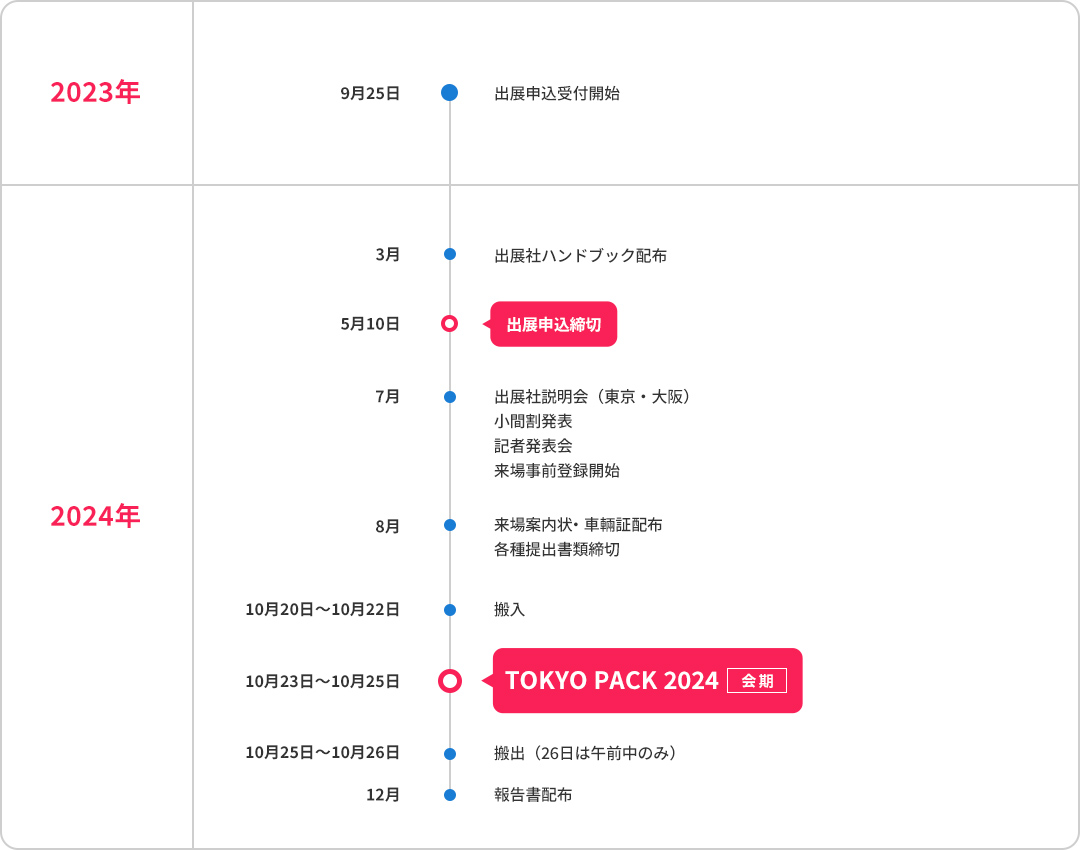Viewport: 1080px width, 850px height.
Task: Select the red ring marker at 5月10日
Action: (450, 323)
